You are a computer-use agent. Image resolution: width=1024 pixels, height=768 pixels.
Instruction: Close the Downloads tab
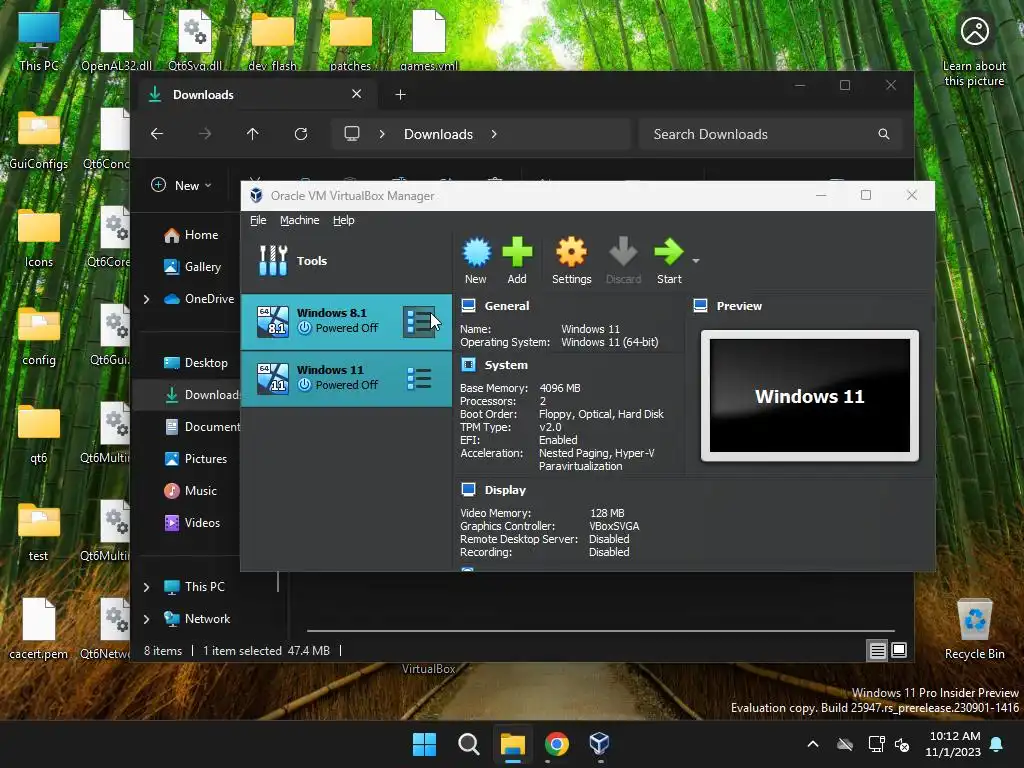[357, 94]
